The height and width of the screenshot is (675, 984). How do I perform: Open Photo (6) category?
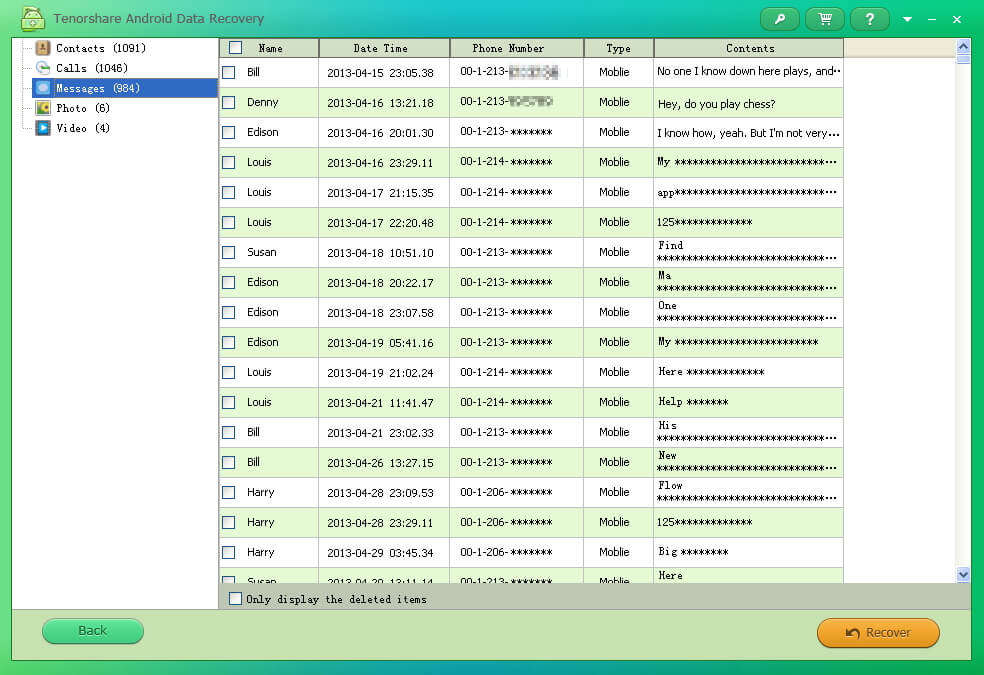click(x=83, y=108)
